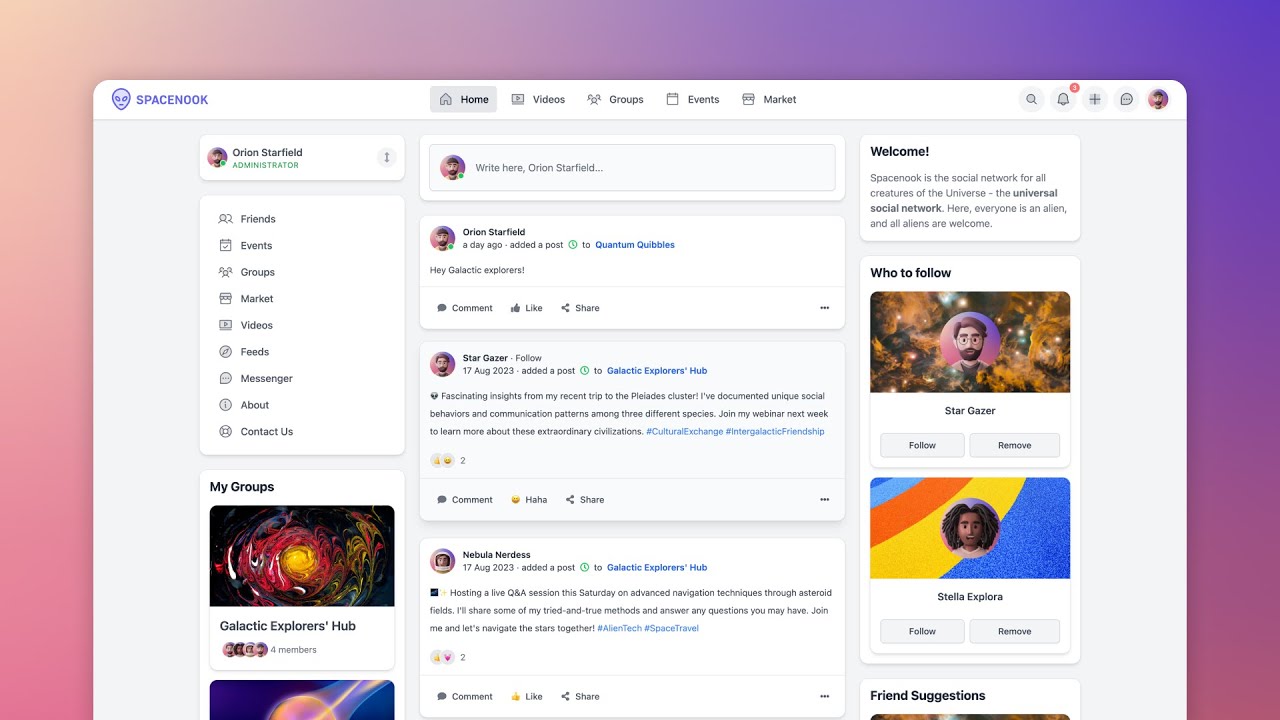Open the messages chat bubble icon in header
Viewport: 1280px width, 720px height.
pos(1126,99)
